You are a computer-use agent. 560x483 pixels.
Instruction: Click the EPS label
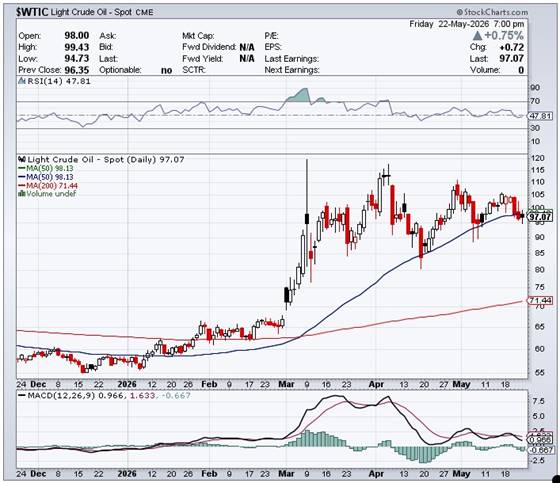click(273, 47)
